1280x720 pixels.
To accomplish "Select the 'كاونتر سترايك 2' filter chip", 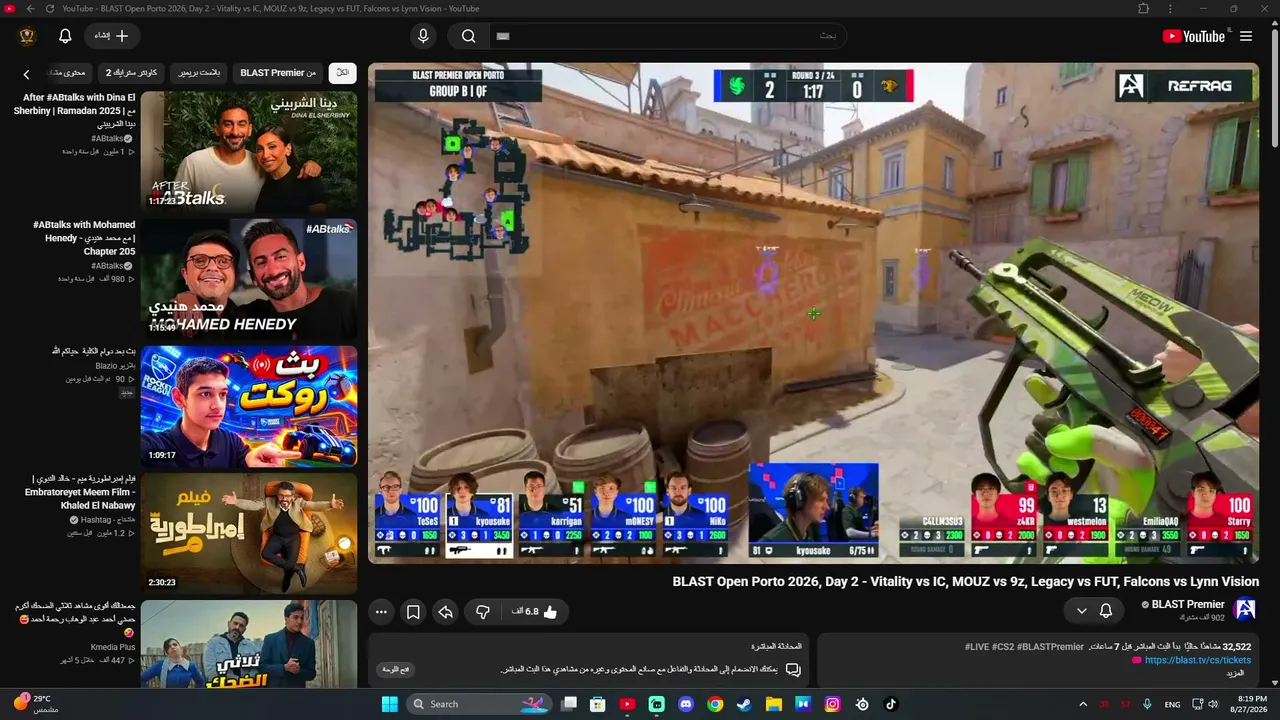I will [132, 73].
